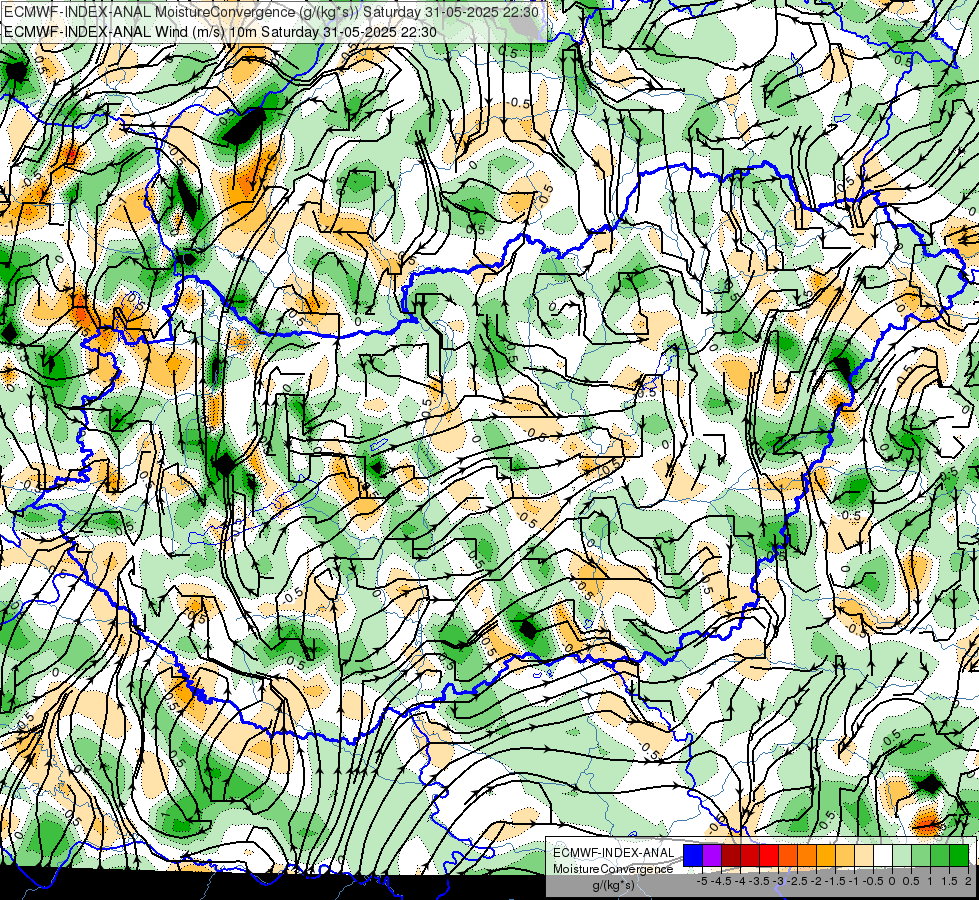This screenshot has height=900, width=979.
Task: Click the '-3.5' tick label in the legend
Action: [x=759, y=881]
